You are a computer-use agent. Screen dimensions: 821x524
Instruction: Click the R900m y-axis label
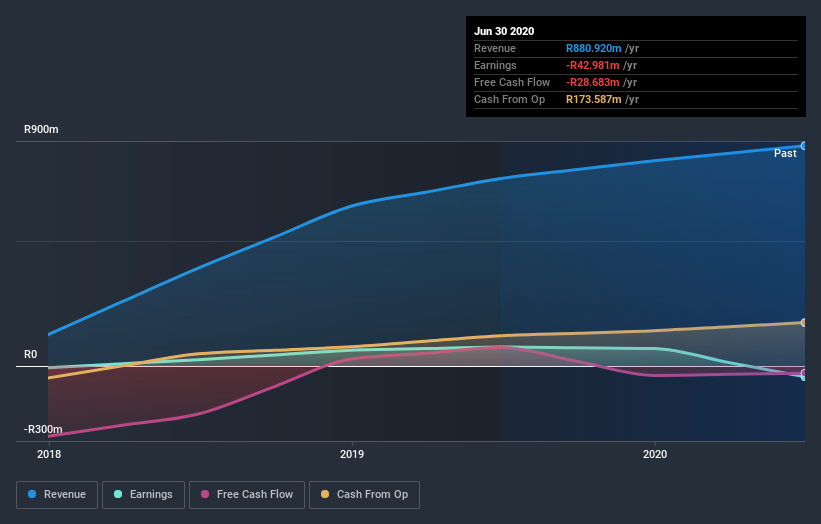tap(41, 129)
